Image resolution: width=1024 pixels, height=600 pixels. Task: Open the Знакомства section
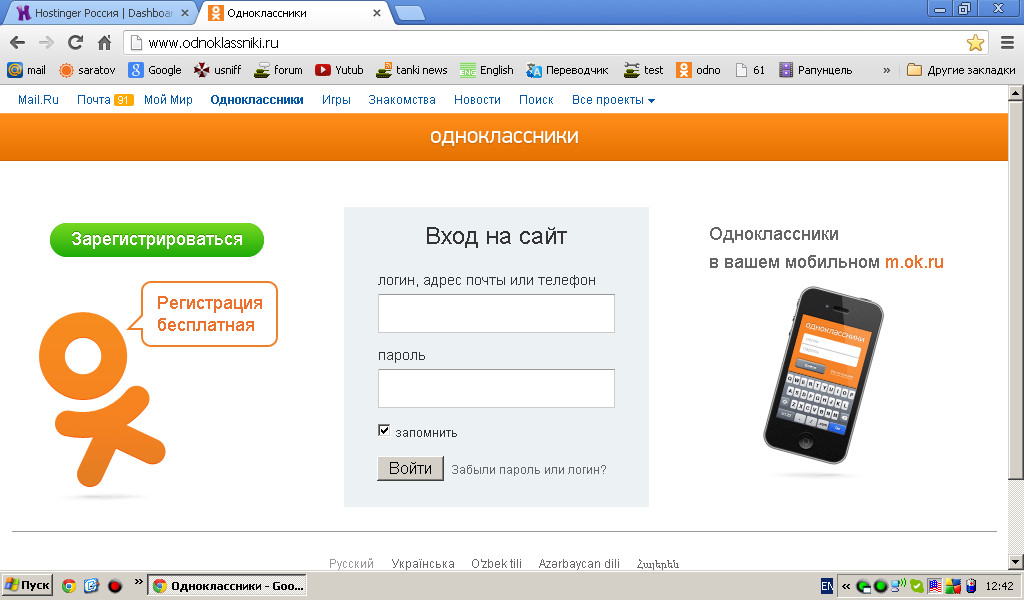point(402,100)
